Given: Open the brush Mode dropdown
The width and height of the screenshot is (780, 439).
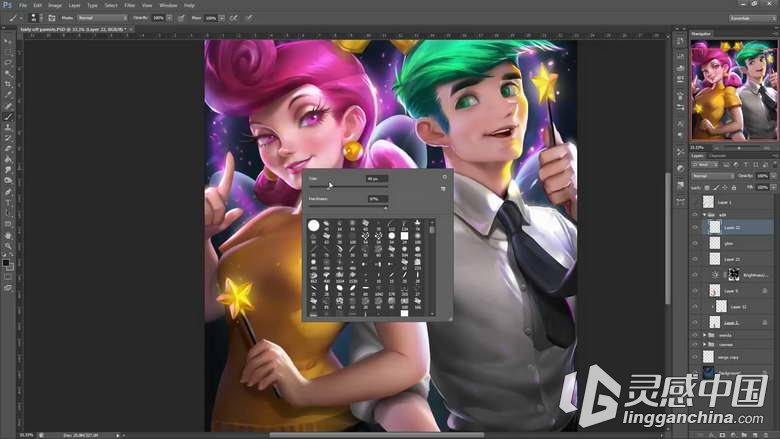Looking at the screenshot, I should 102,18.
